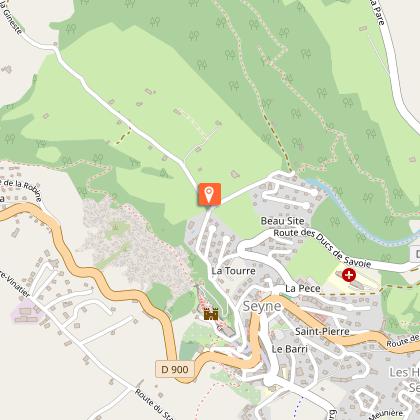Screen dimensions: 420x420
Task: Click the Le Barri label
Action: point(289,349)
